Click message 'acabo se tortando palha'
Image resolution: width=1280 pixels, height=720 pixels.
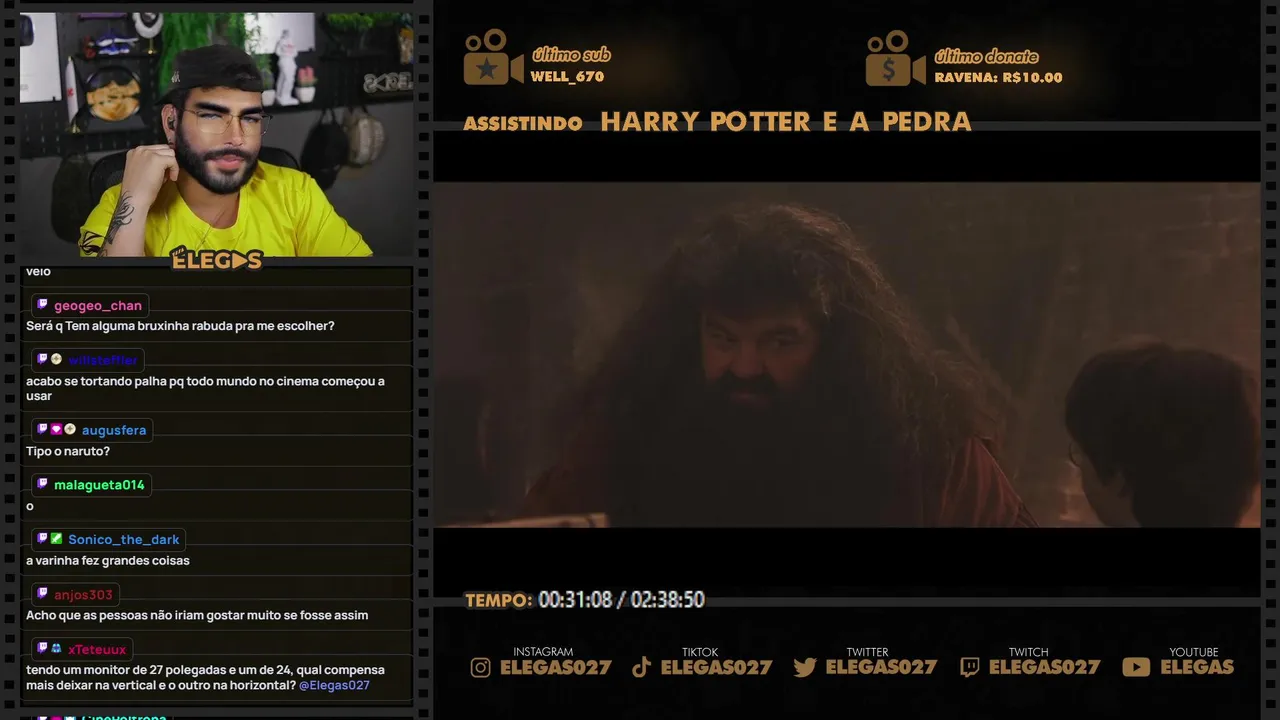[x=205, y=389]
